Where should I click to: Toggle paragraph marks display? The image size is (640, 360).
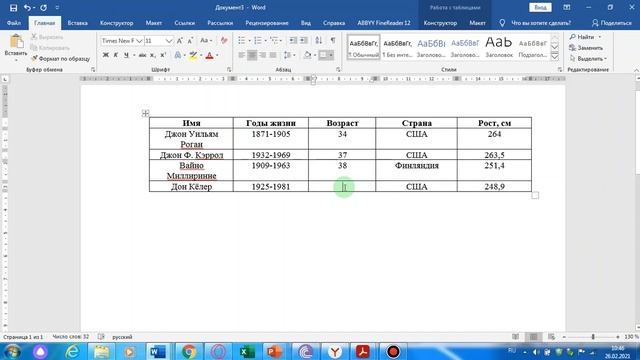pos(333,40)
